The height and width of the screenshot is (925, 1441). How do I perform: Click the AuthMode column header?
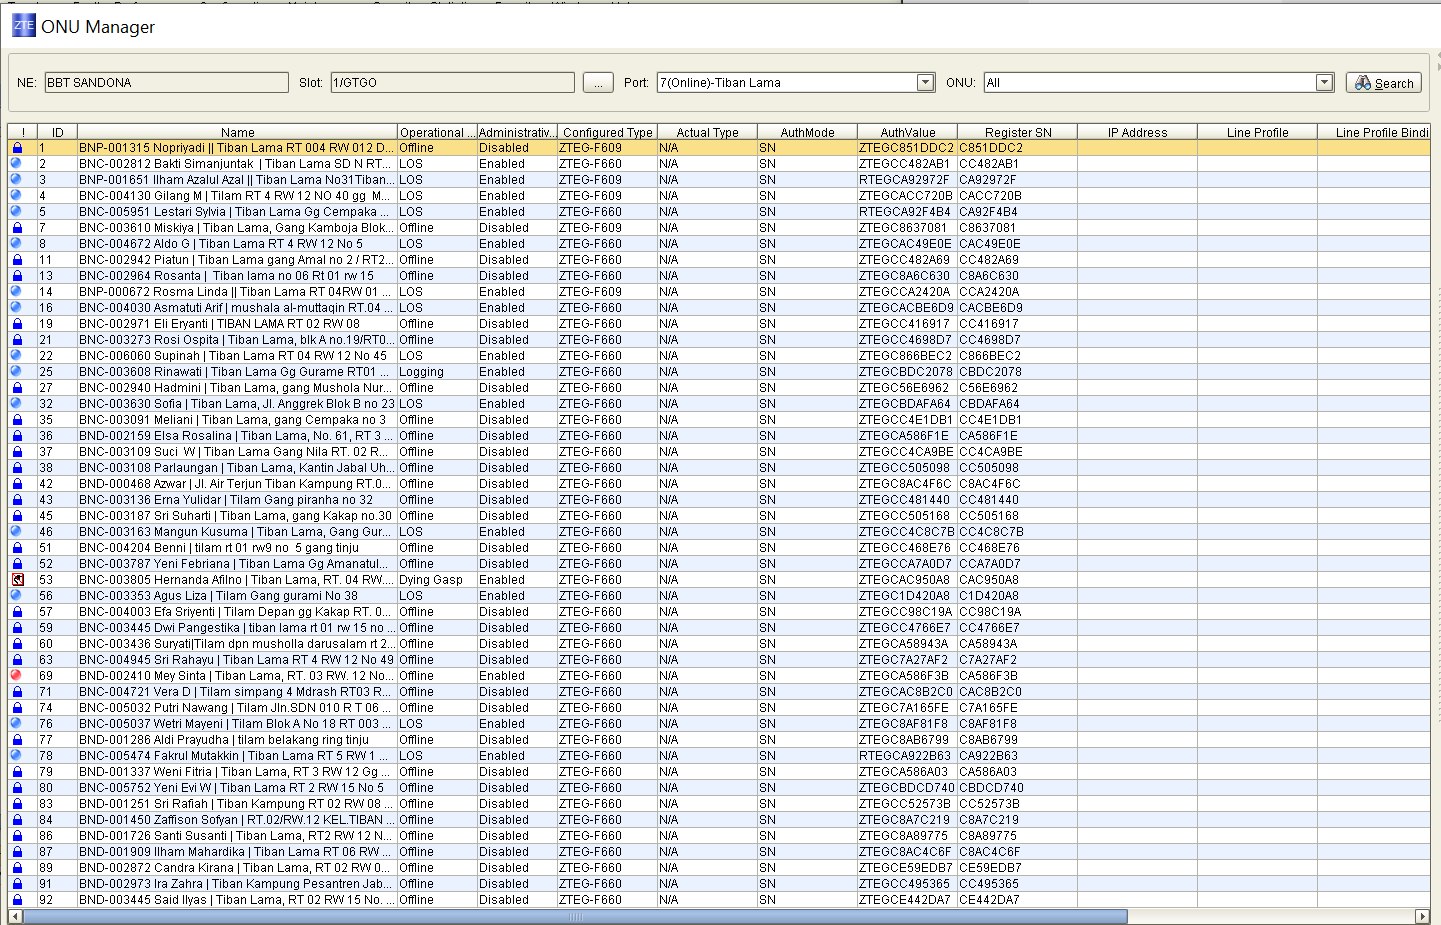pyautogui.click(x=807, y=132)
